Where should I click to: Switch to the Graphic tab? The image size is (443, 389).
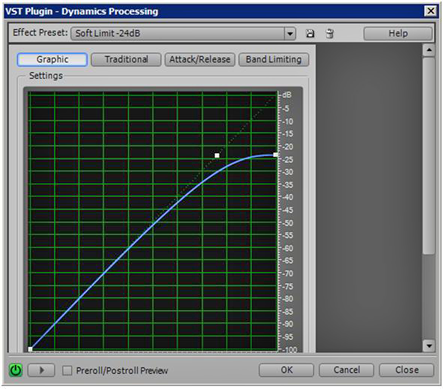click(x=52, y=59)
